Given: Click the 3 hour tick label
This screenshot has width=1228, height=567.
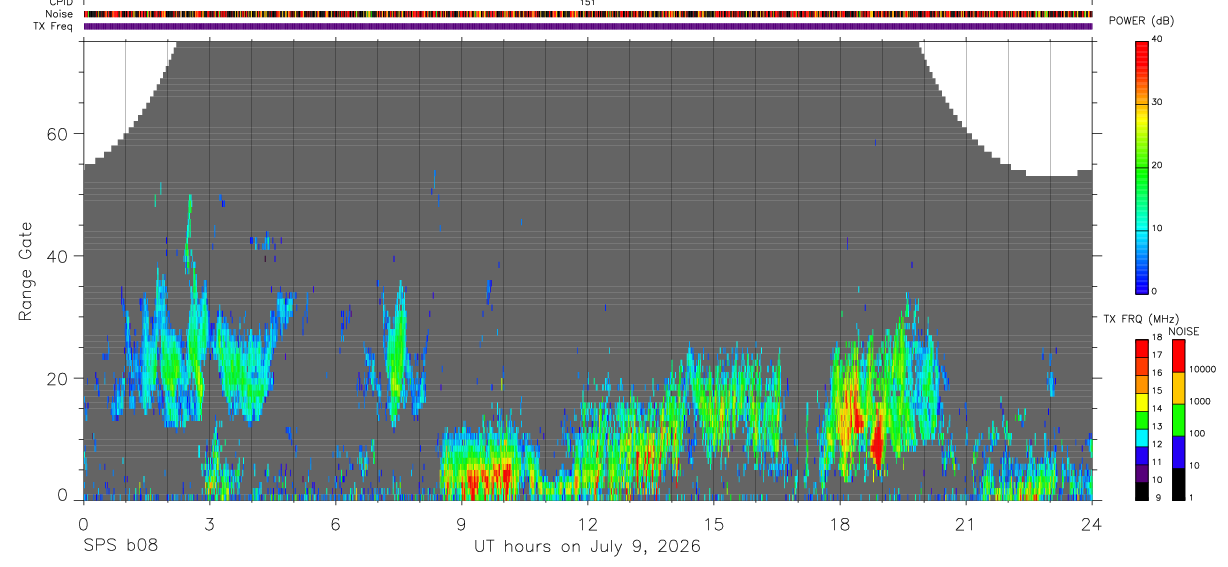Looking at the screenshot, I should [x=209, y=523].
